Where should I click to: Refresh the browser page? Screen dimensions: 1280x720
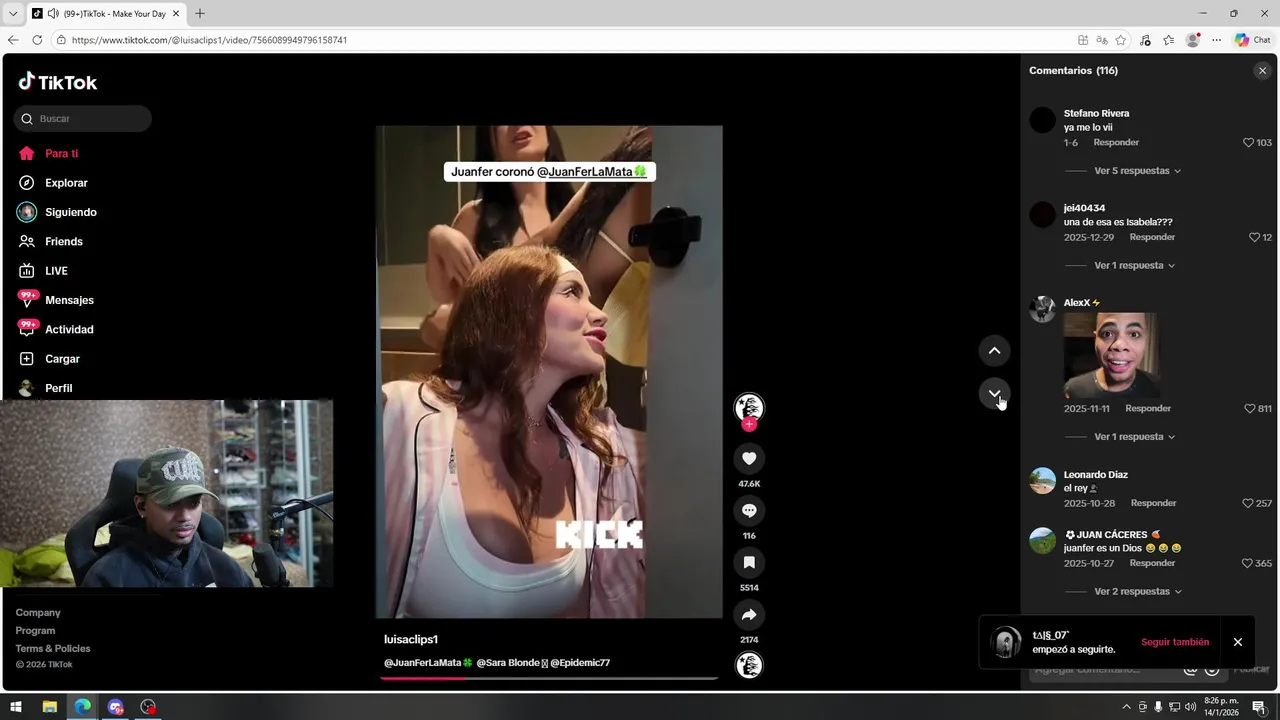[x=37, y=40]
